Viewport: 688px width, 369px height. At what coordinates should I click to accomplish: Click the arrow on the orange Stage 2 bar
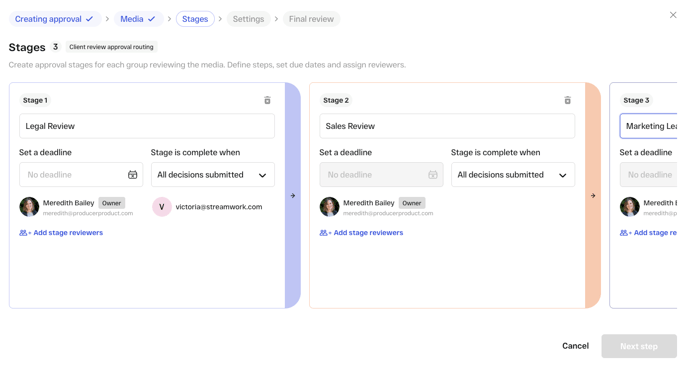pyautogui.click(x=593, y=196)
